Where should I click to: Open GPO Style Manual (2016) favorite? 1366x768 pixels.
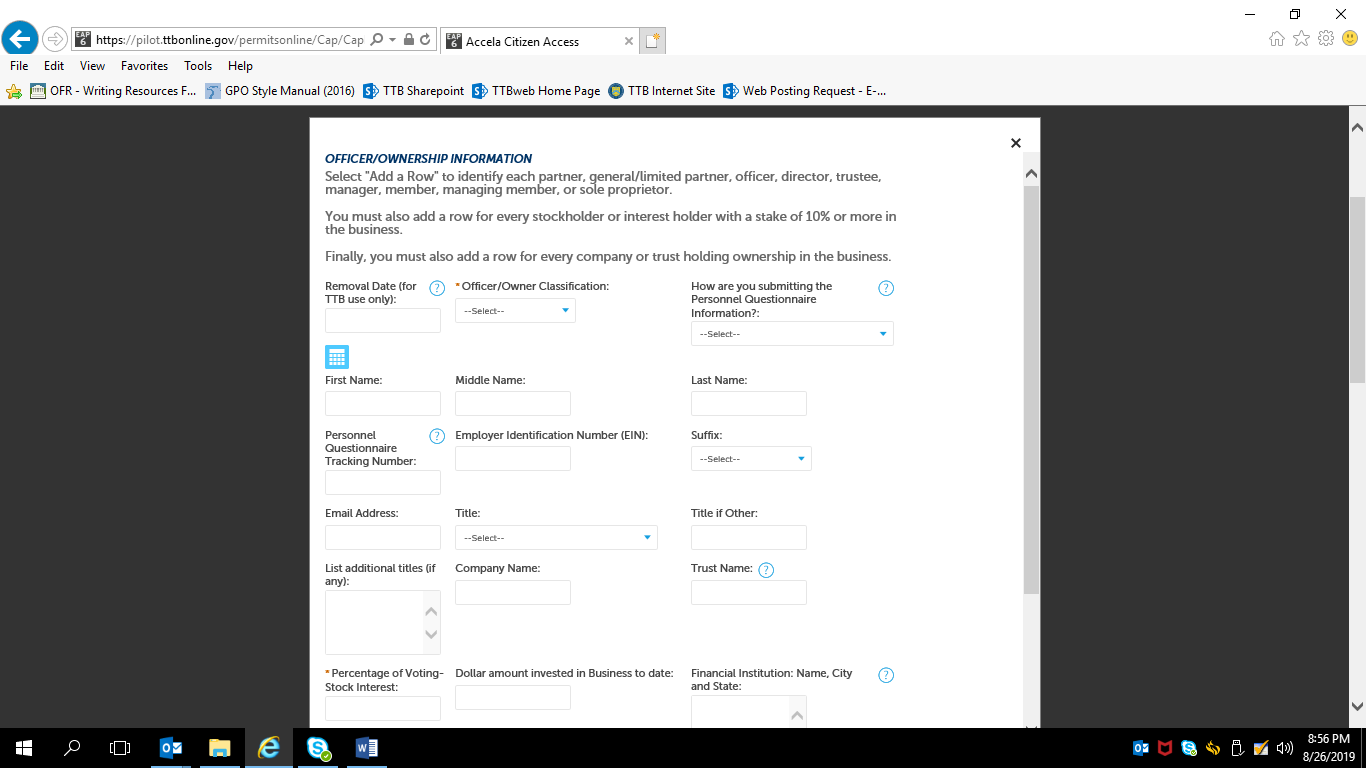point(280,91)
